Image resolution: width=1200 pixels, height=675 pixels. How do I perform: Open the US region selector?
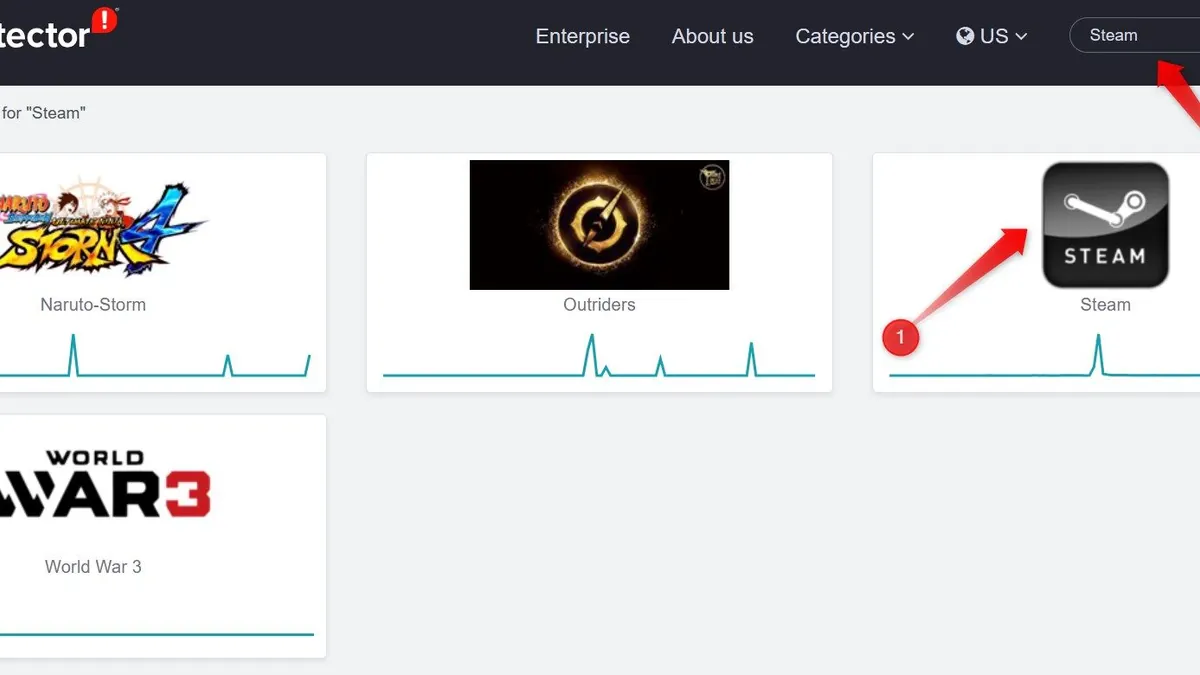click(x=992, y=36)
